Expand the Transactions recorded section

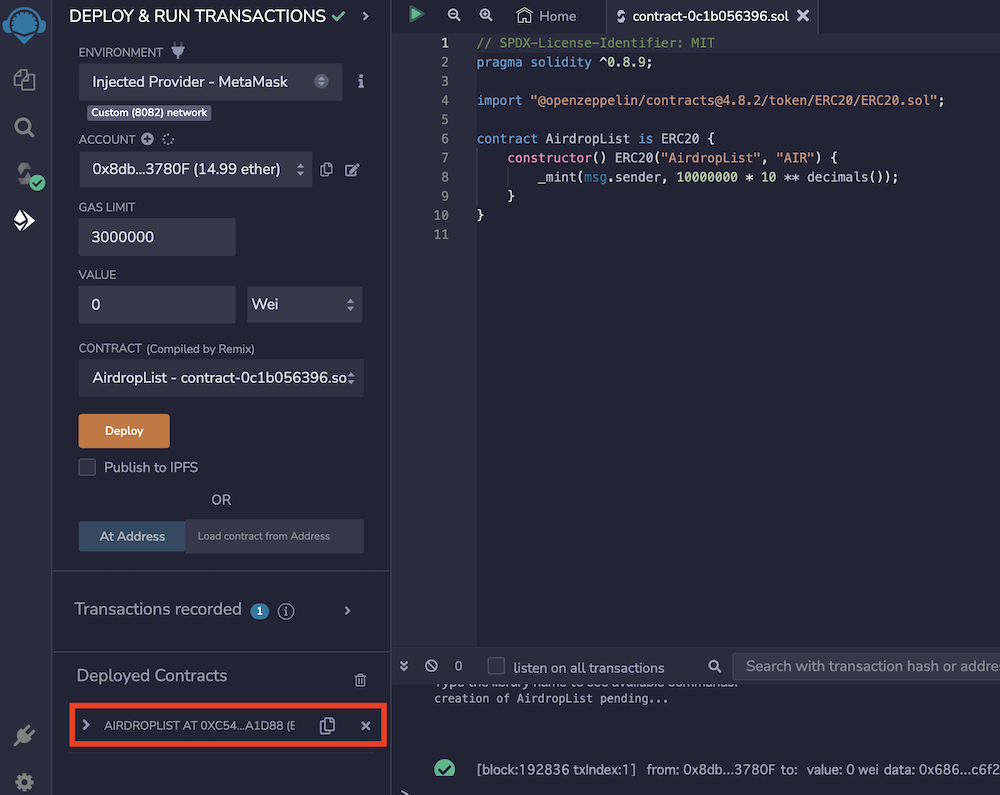[348, 610]
